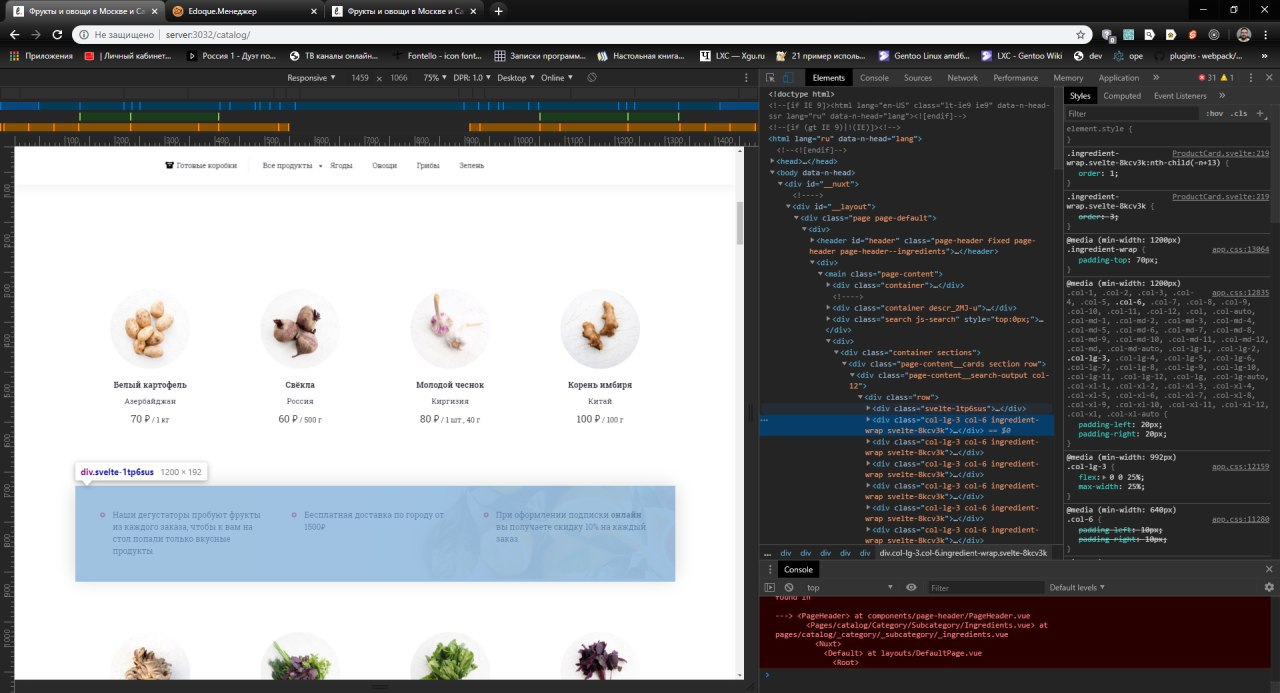Open the Computed styles tab
The height and width of the screenshot is (693, 1280).
(1121, 96)
